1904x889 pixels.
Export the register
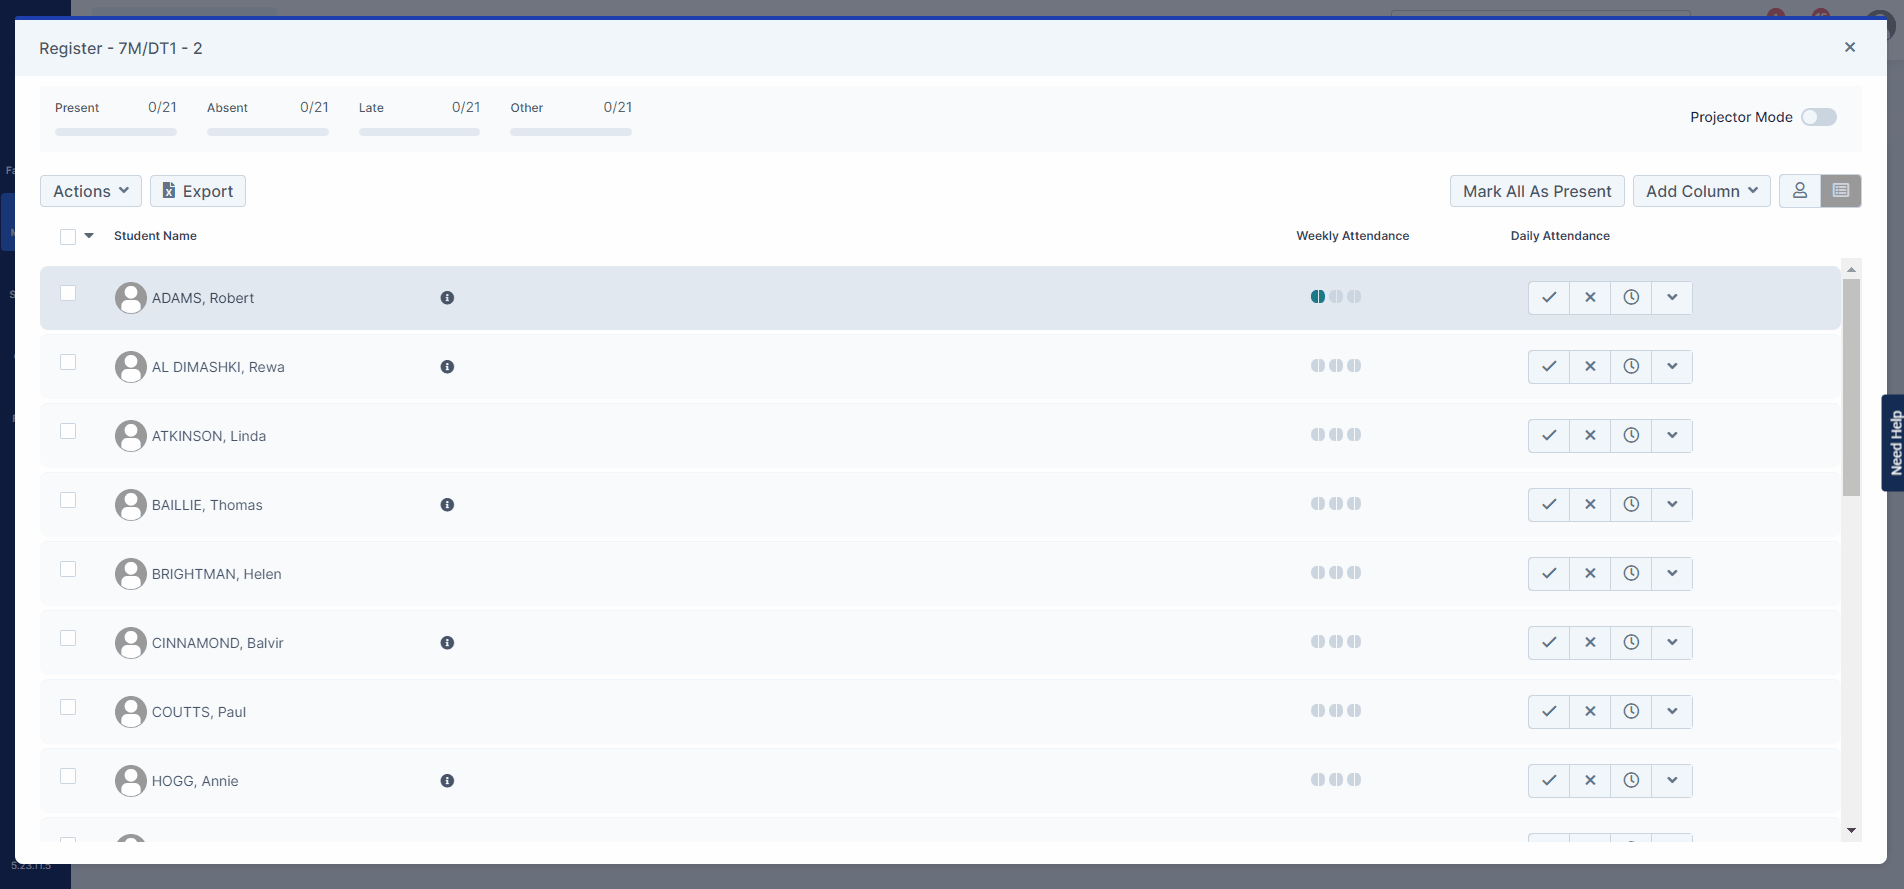tap(198, 191)
